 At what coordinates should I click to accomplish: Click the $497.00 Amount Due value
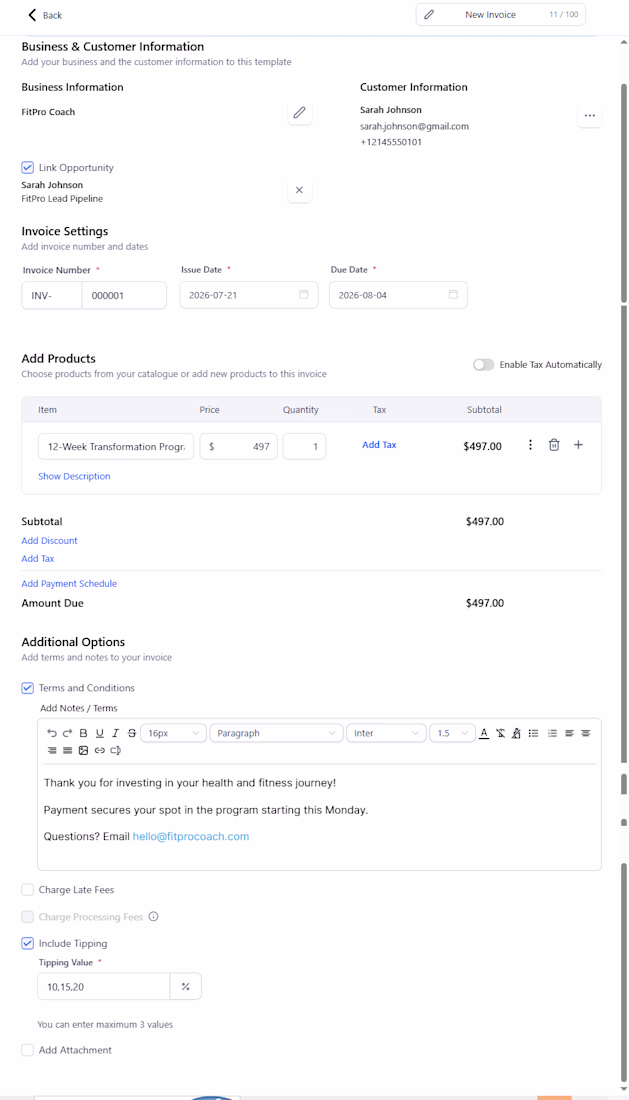click(x=485, y=603)
